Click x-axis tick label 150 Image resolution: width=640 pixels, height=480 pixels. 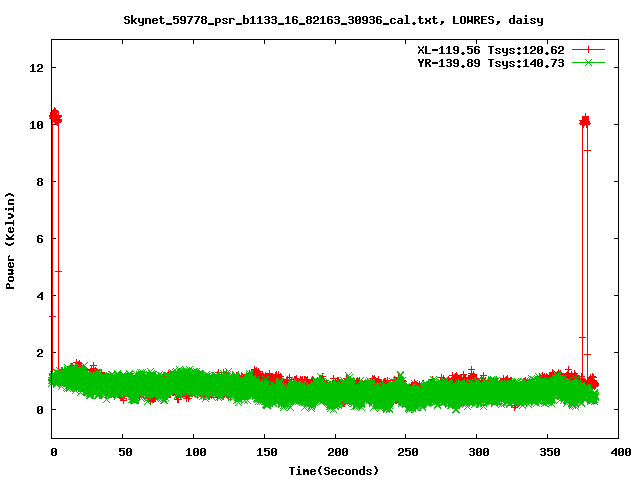tap(267, 452)
